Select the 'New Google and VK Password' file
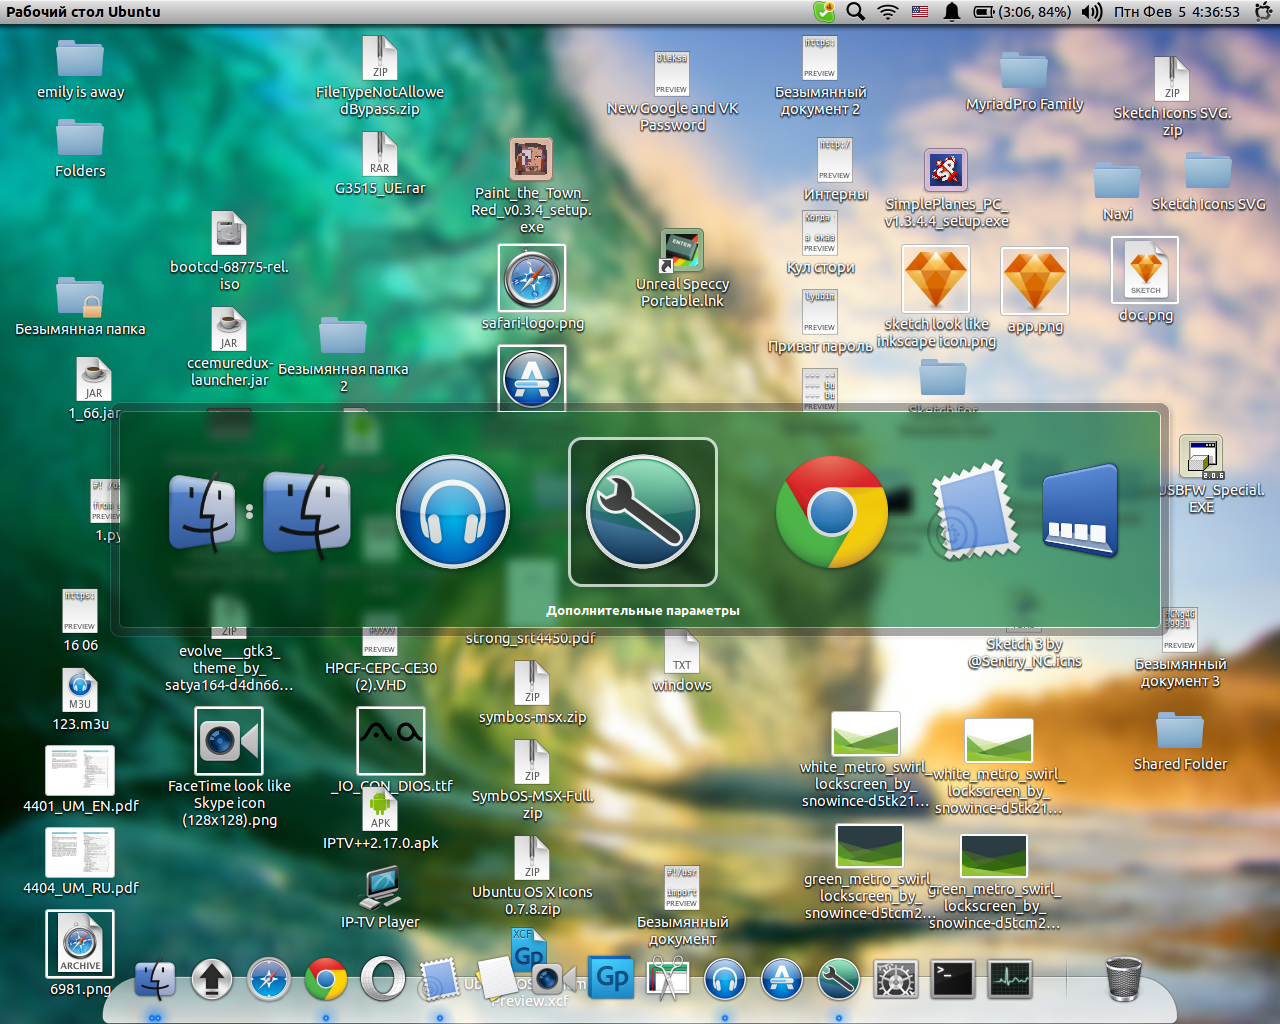Viewport: 1280px width, 1024px height. [672, 74]
